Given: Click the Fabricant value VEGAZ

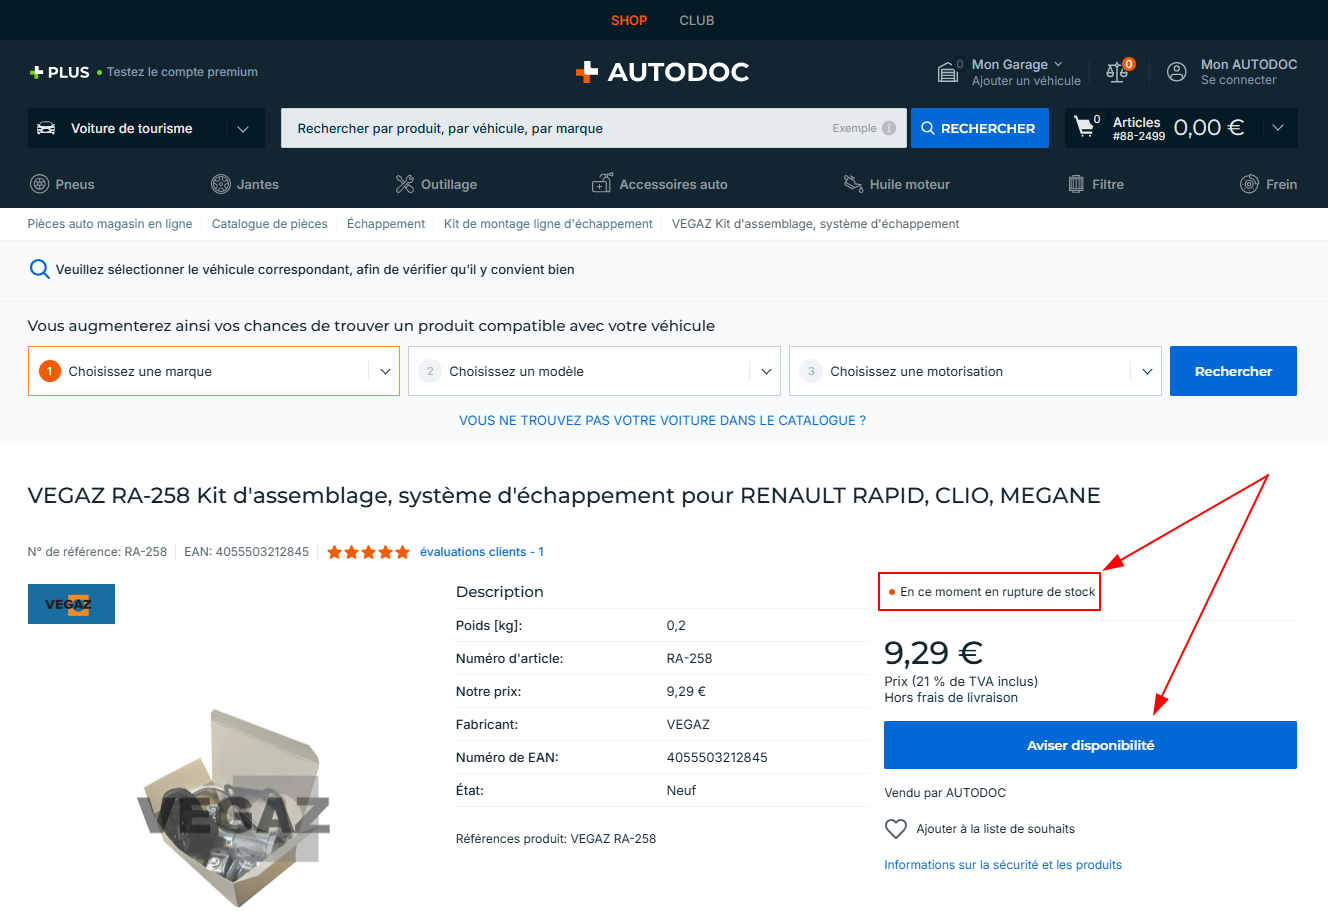Looking at the screenshot, I should click(x=688, y=725).
